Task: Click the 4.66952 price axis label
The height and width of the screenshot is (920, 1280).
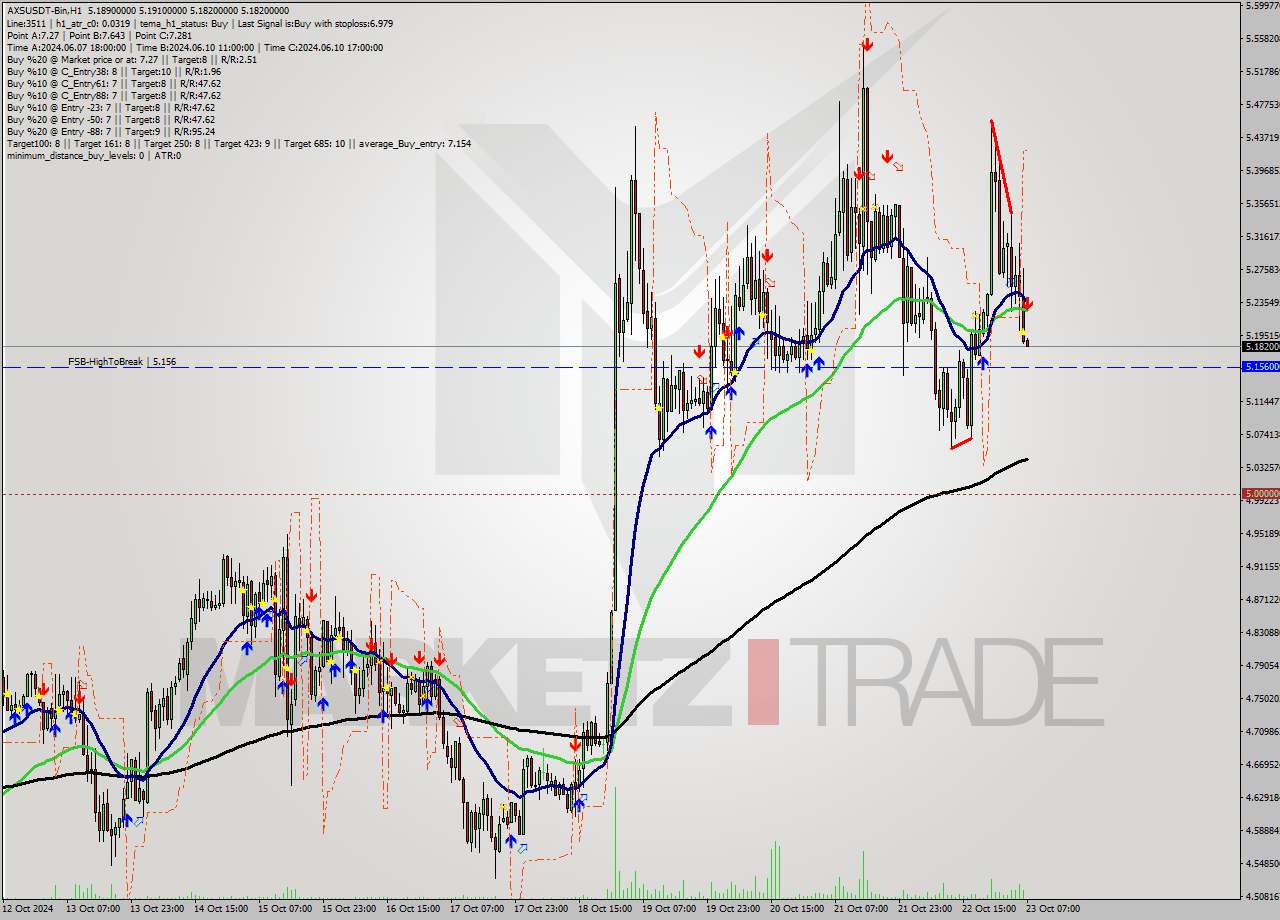Action: click(x=1262, y=764)
